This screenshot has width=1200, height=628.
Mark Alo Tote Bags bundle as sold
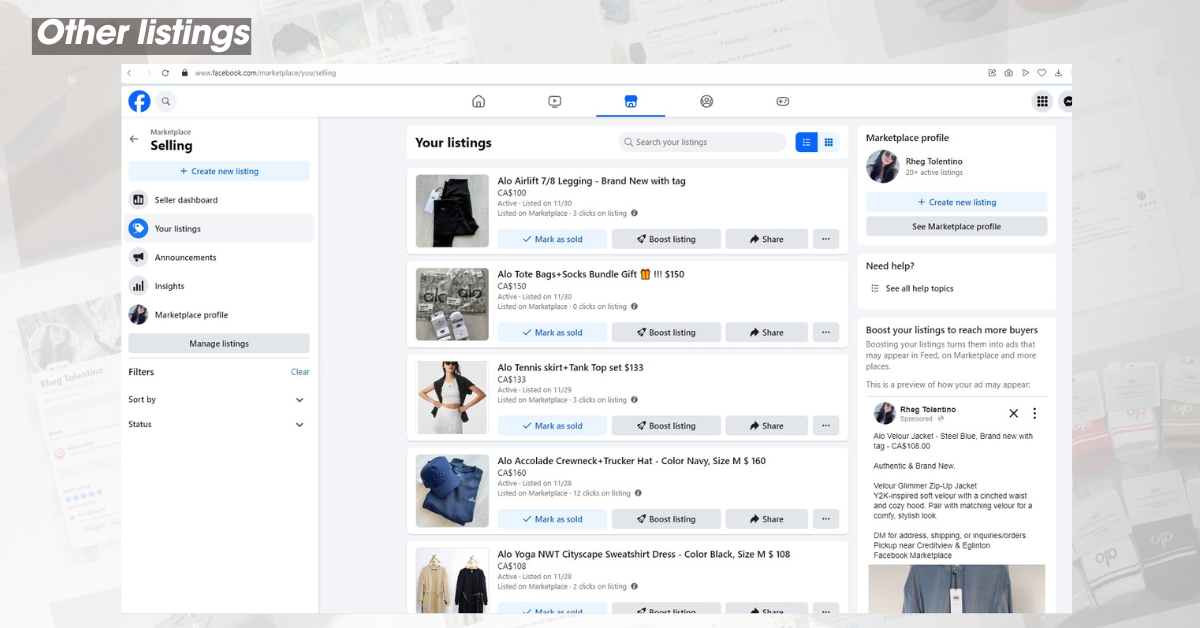click(x=552, y=332)
